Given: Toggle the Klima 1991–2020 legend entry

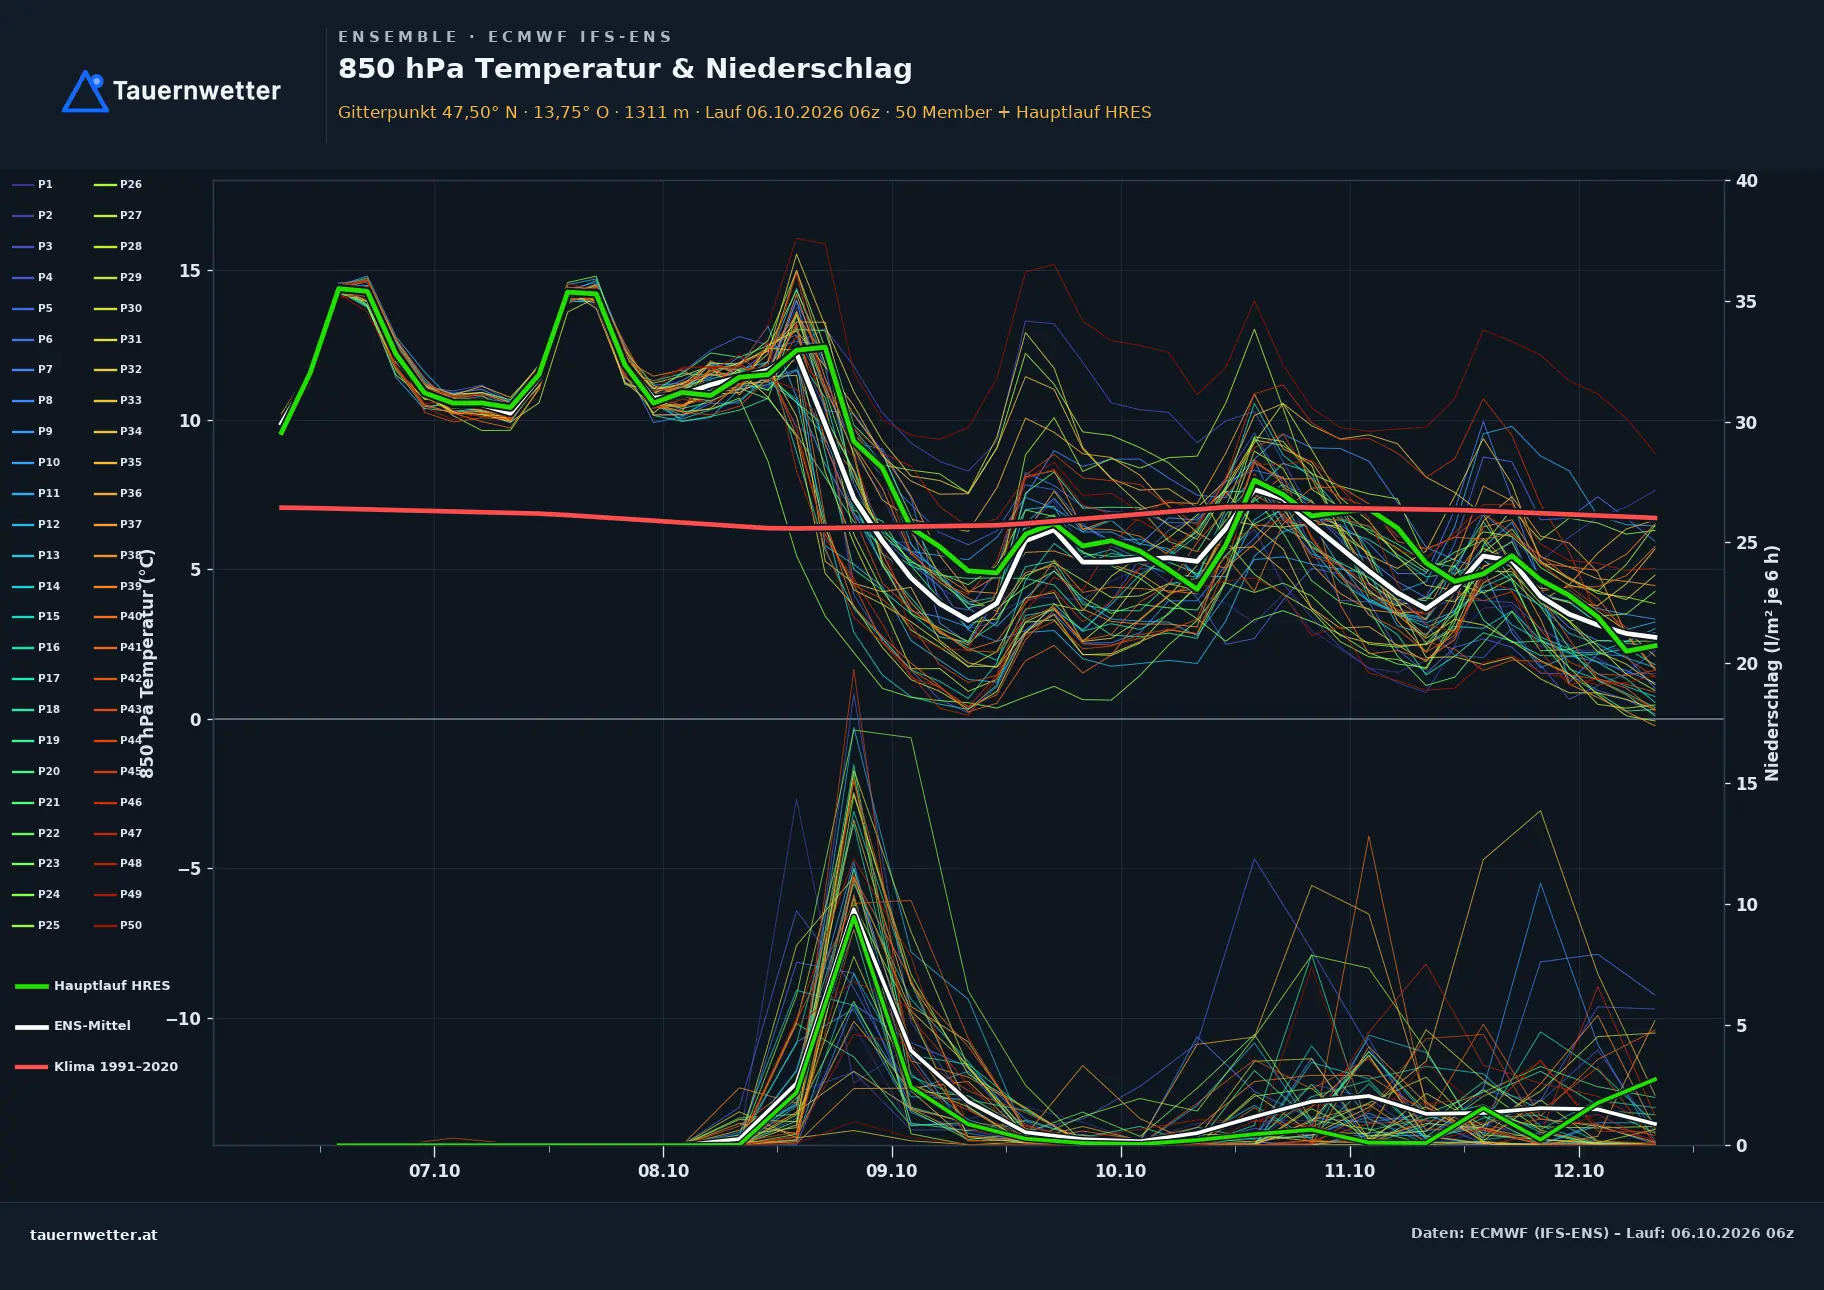Looking at the screenshot, I should [x=96, y=1067].
